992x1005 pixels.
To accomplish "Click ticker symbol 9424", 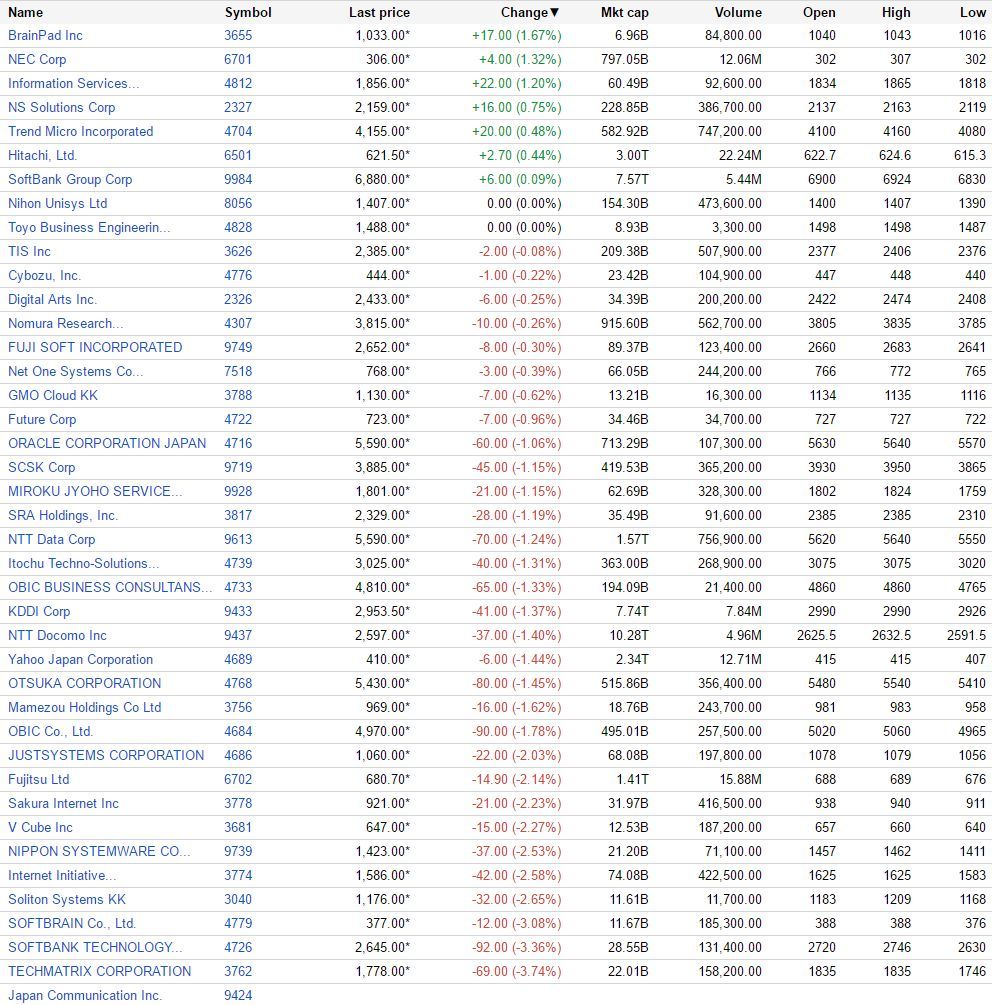I will (238, 995).
